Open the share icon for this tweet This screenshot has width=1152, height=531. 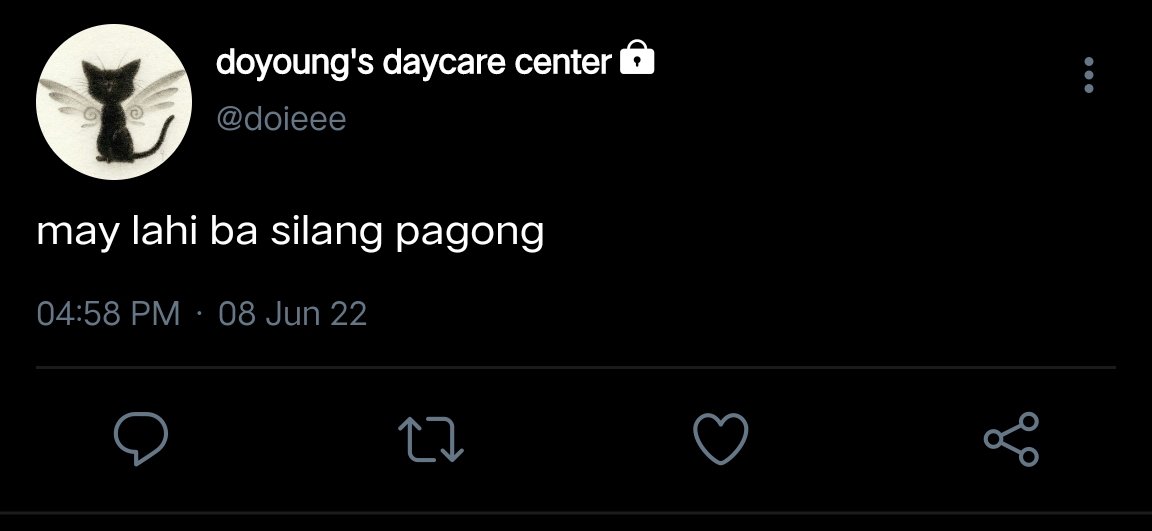[1012, 438]
